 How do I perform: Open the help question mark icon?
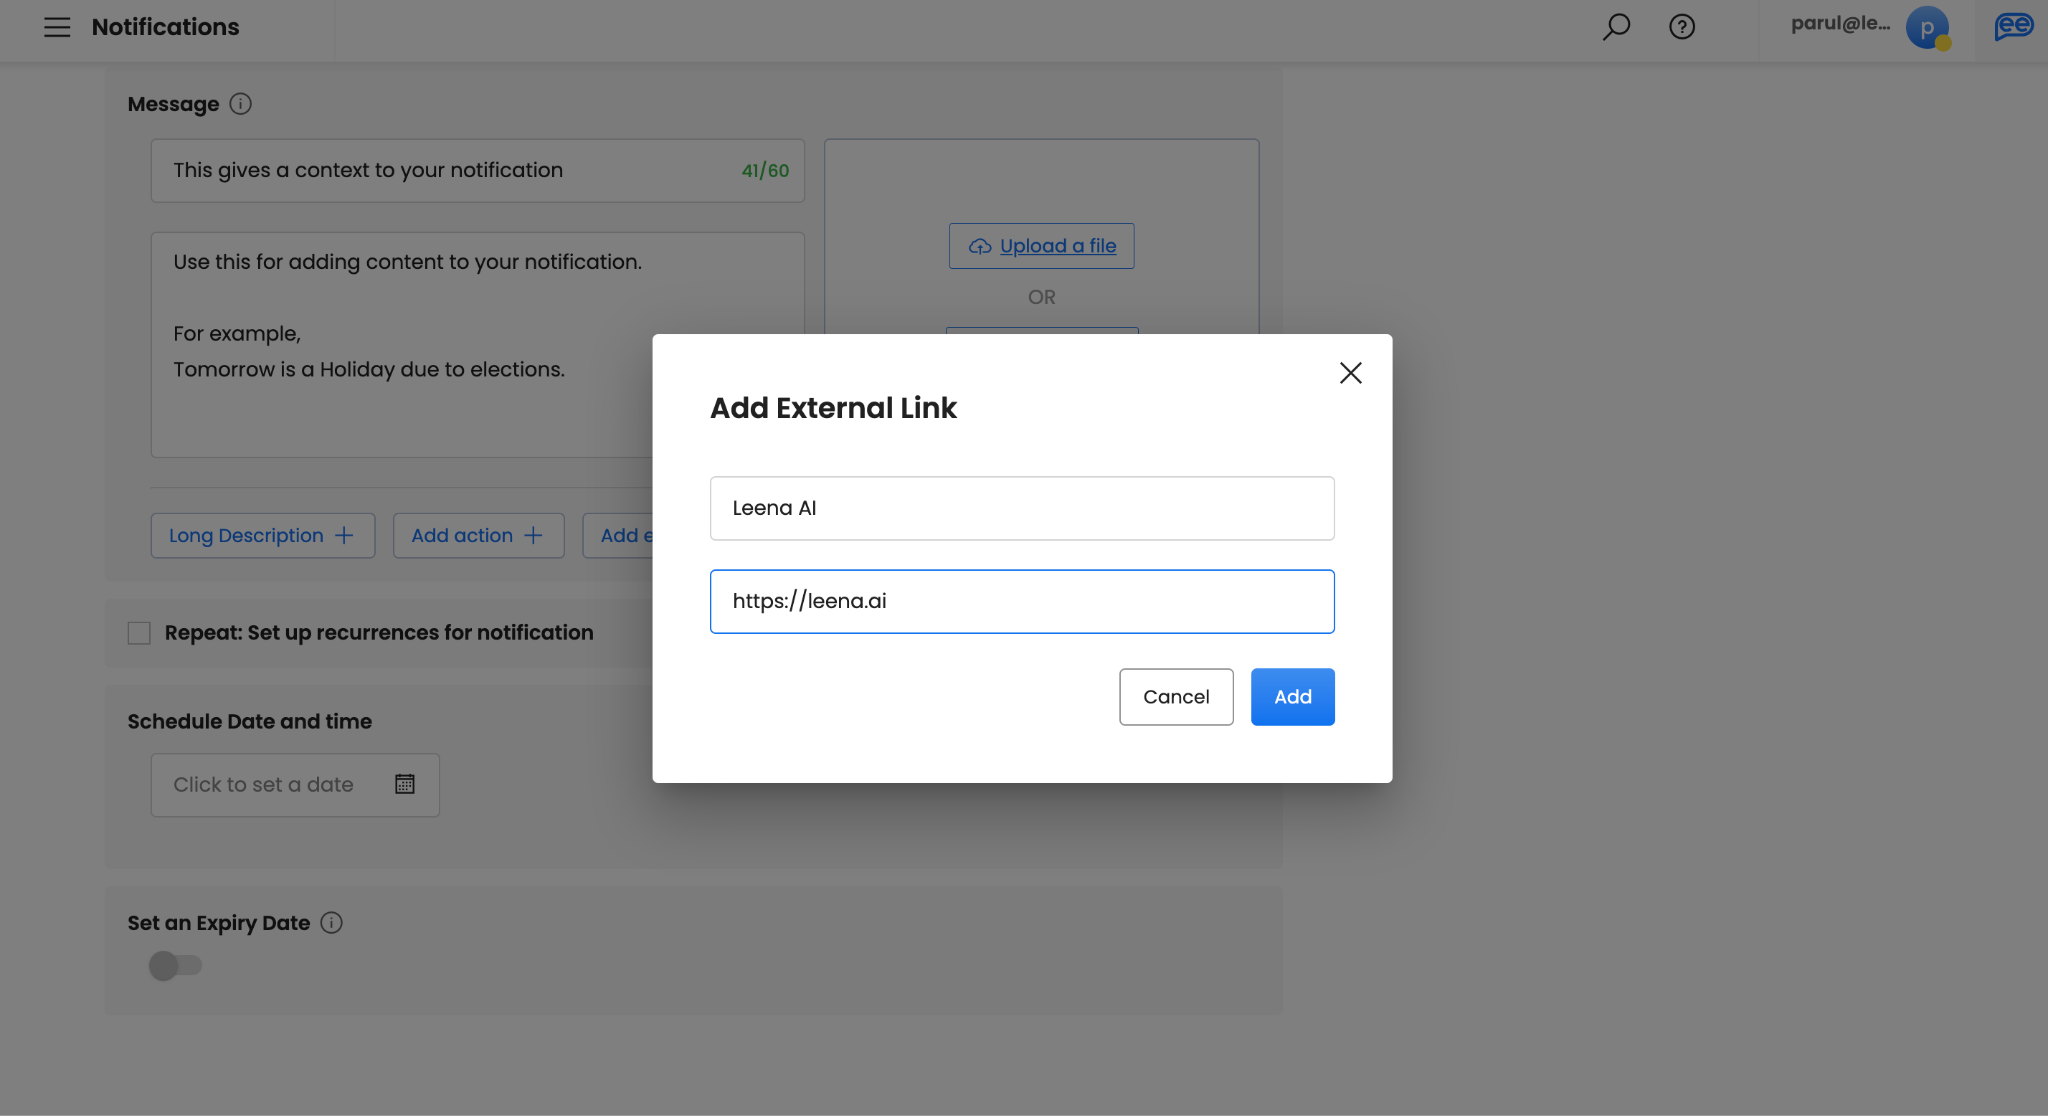(x=1682, y=27)
